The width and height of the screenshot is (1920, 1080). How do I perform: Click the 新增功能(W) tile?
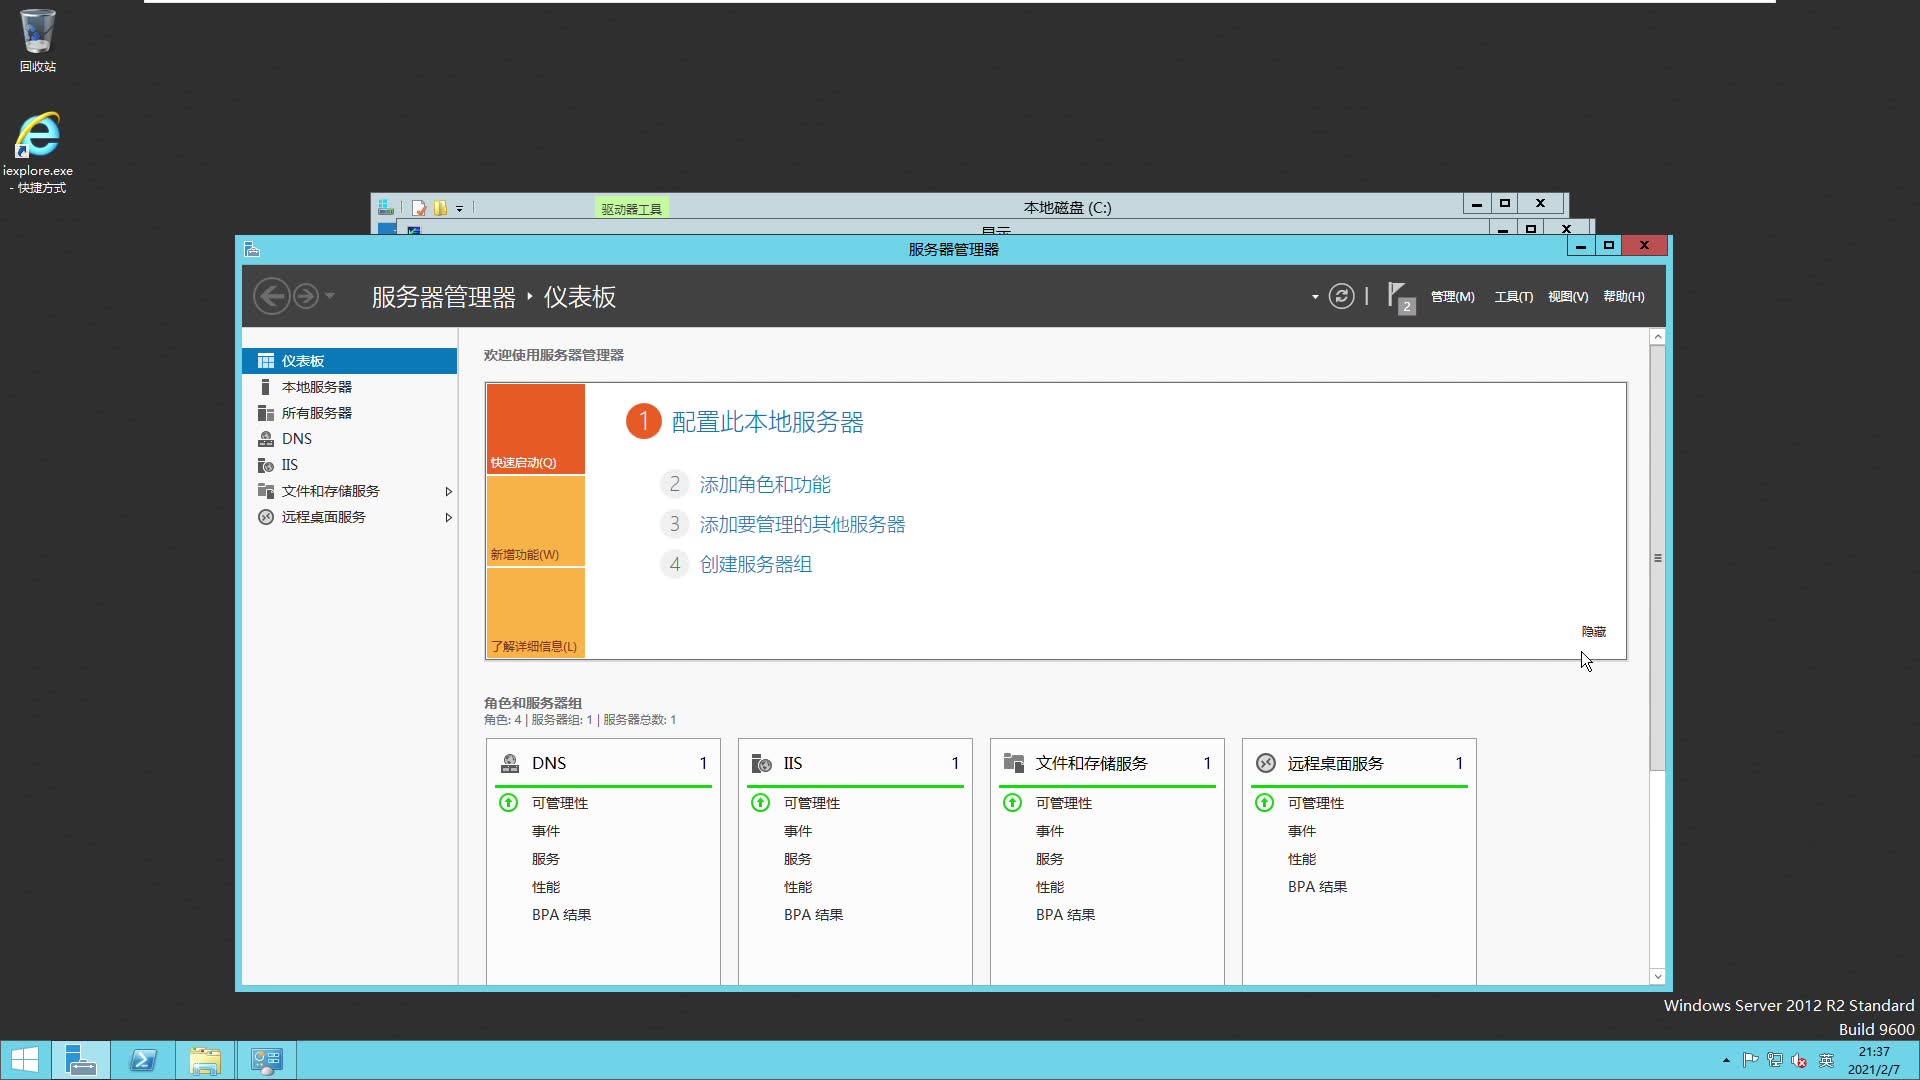536,521
